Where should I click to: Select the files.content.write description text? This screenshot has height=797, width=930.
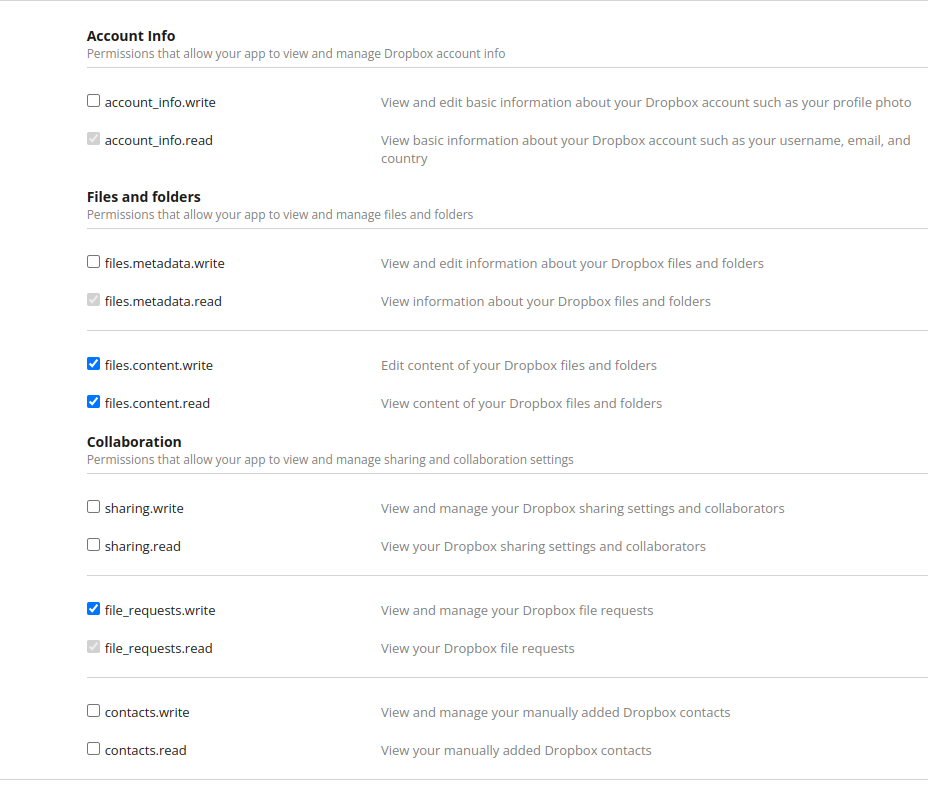coord(518,364)
